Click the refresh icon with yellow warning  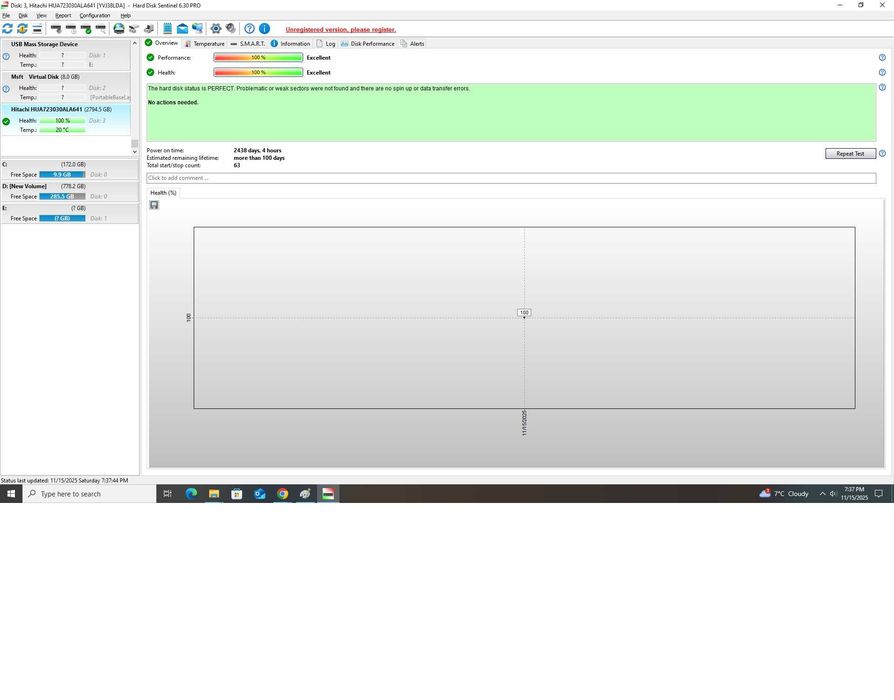pyautogui.click(x=22, y=29)
